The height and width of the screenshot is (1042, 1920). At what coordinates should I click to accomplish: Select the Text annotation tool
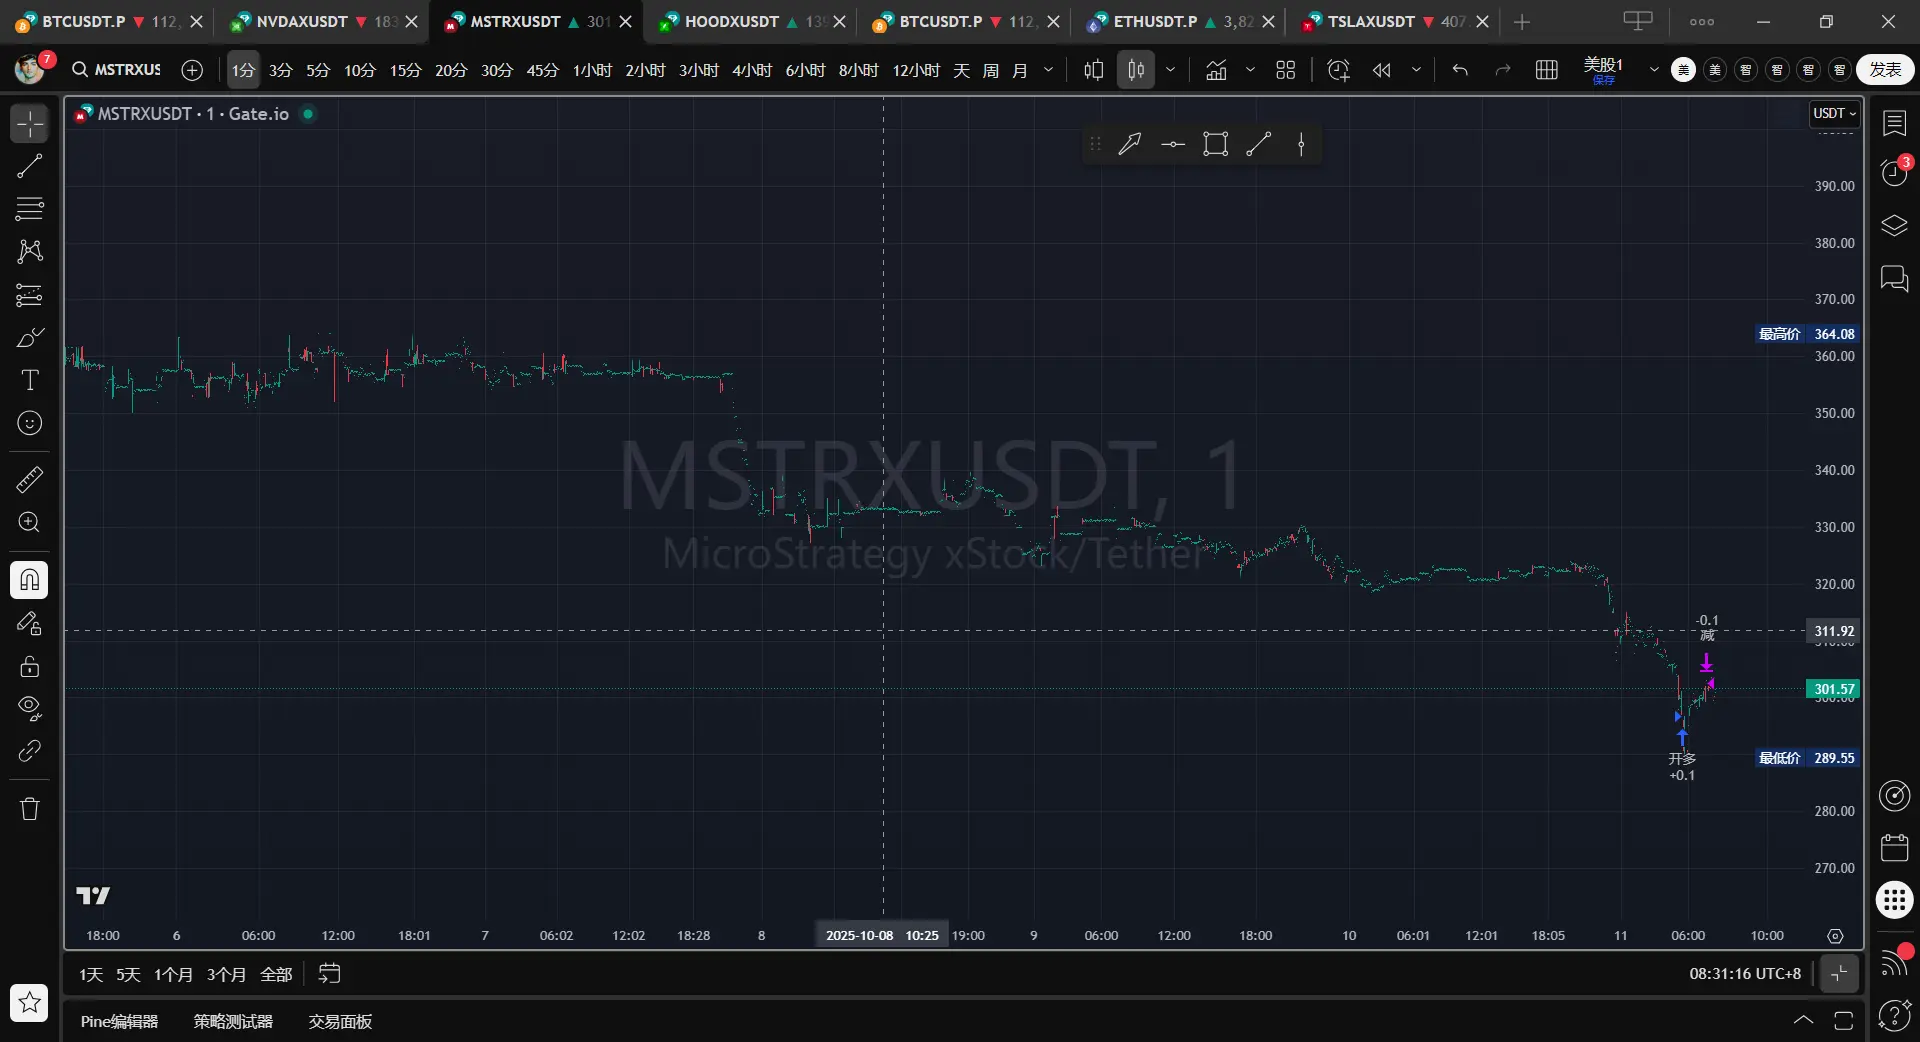(x=30, y=380)
